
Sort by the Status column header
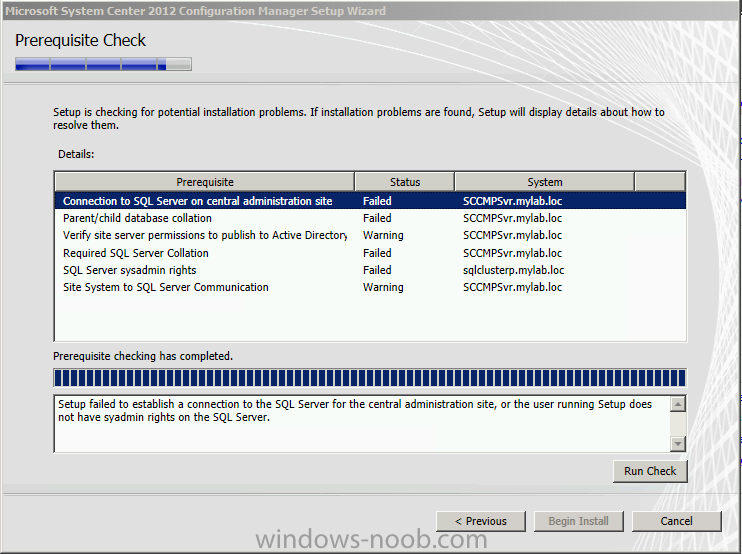pos(405,182)
